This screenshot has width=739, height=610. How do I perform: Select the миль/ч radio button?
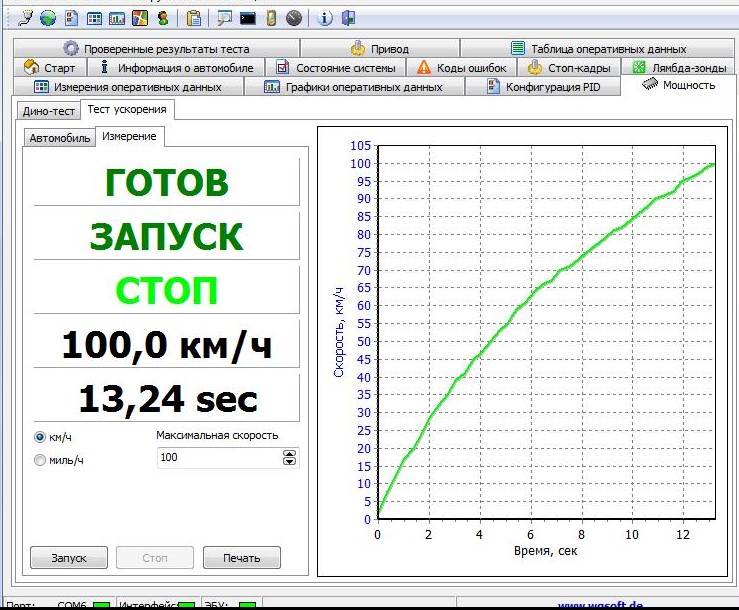pyautogui.click(x=40, y=460)
